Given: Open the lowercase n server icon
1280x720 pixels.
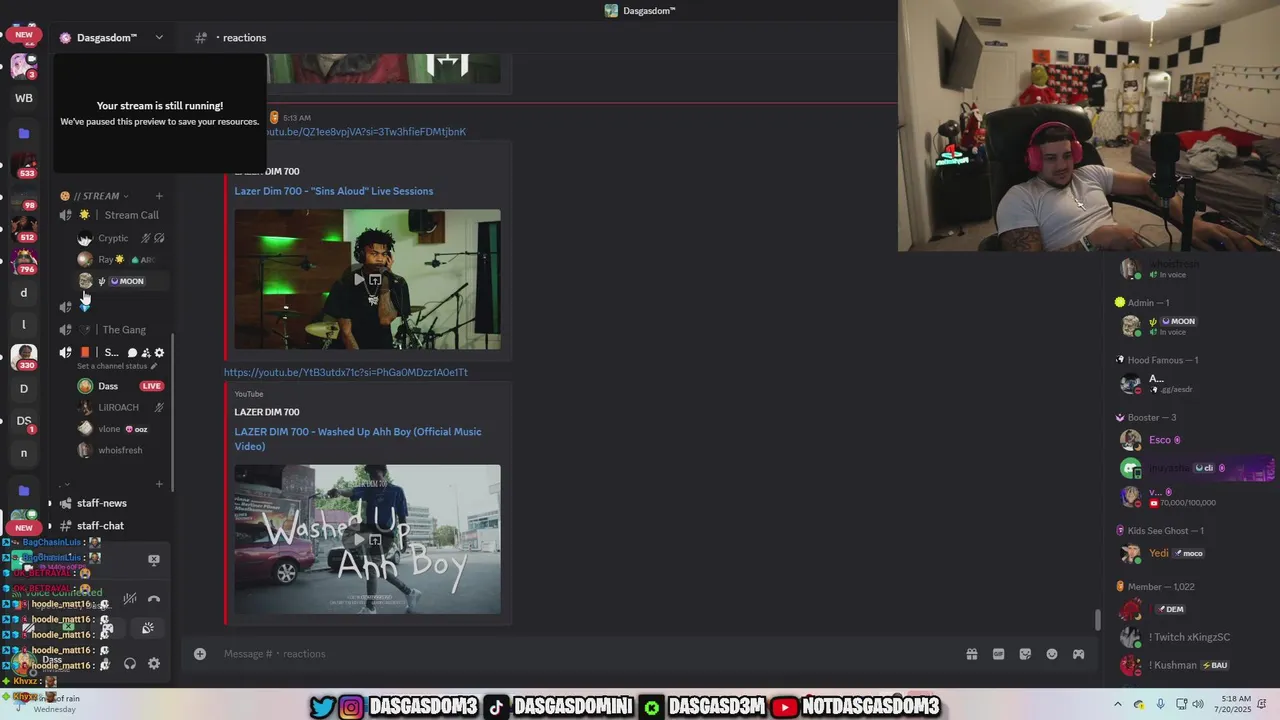Looking at the screenshot, I should point(24,453).
